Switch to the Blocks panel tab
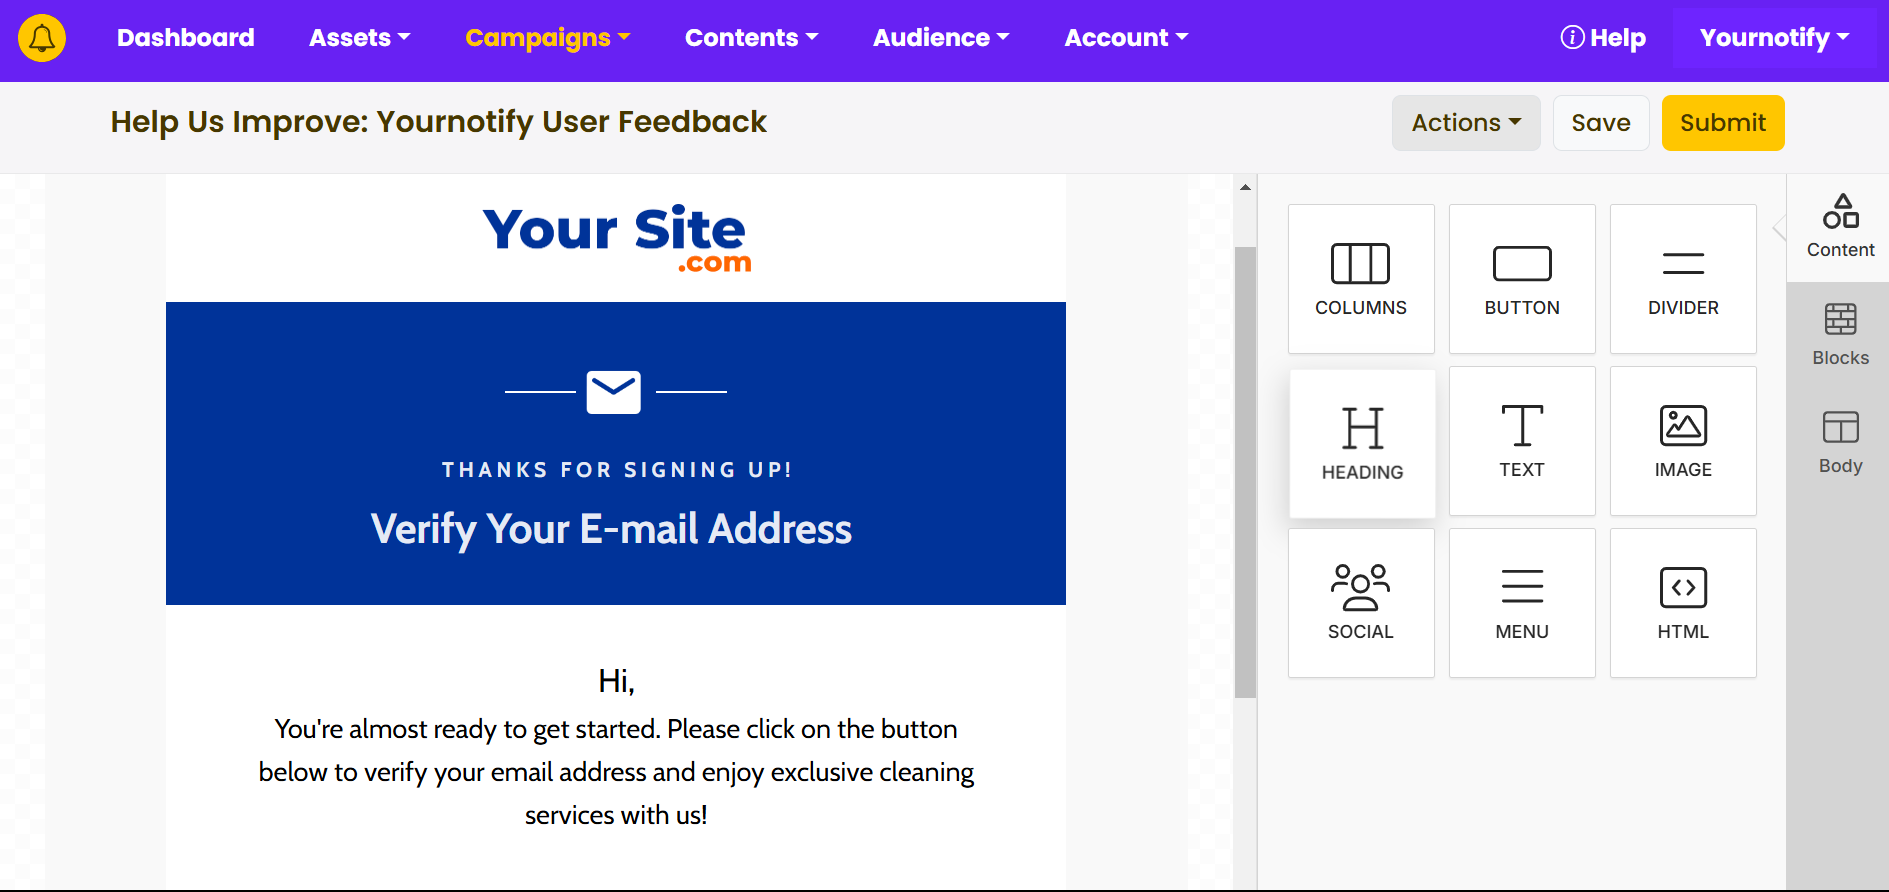1889x892 pixels. (x=1840, y=336)
